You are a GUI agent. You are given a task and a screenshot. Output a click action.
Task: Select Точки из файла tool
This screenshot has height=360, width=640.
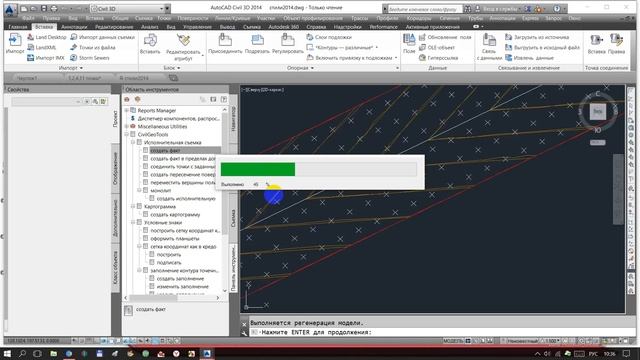[93, 48]
